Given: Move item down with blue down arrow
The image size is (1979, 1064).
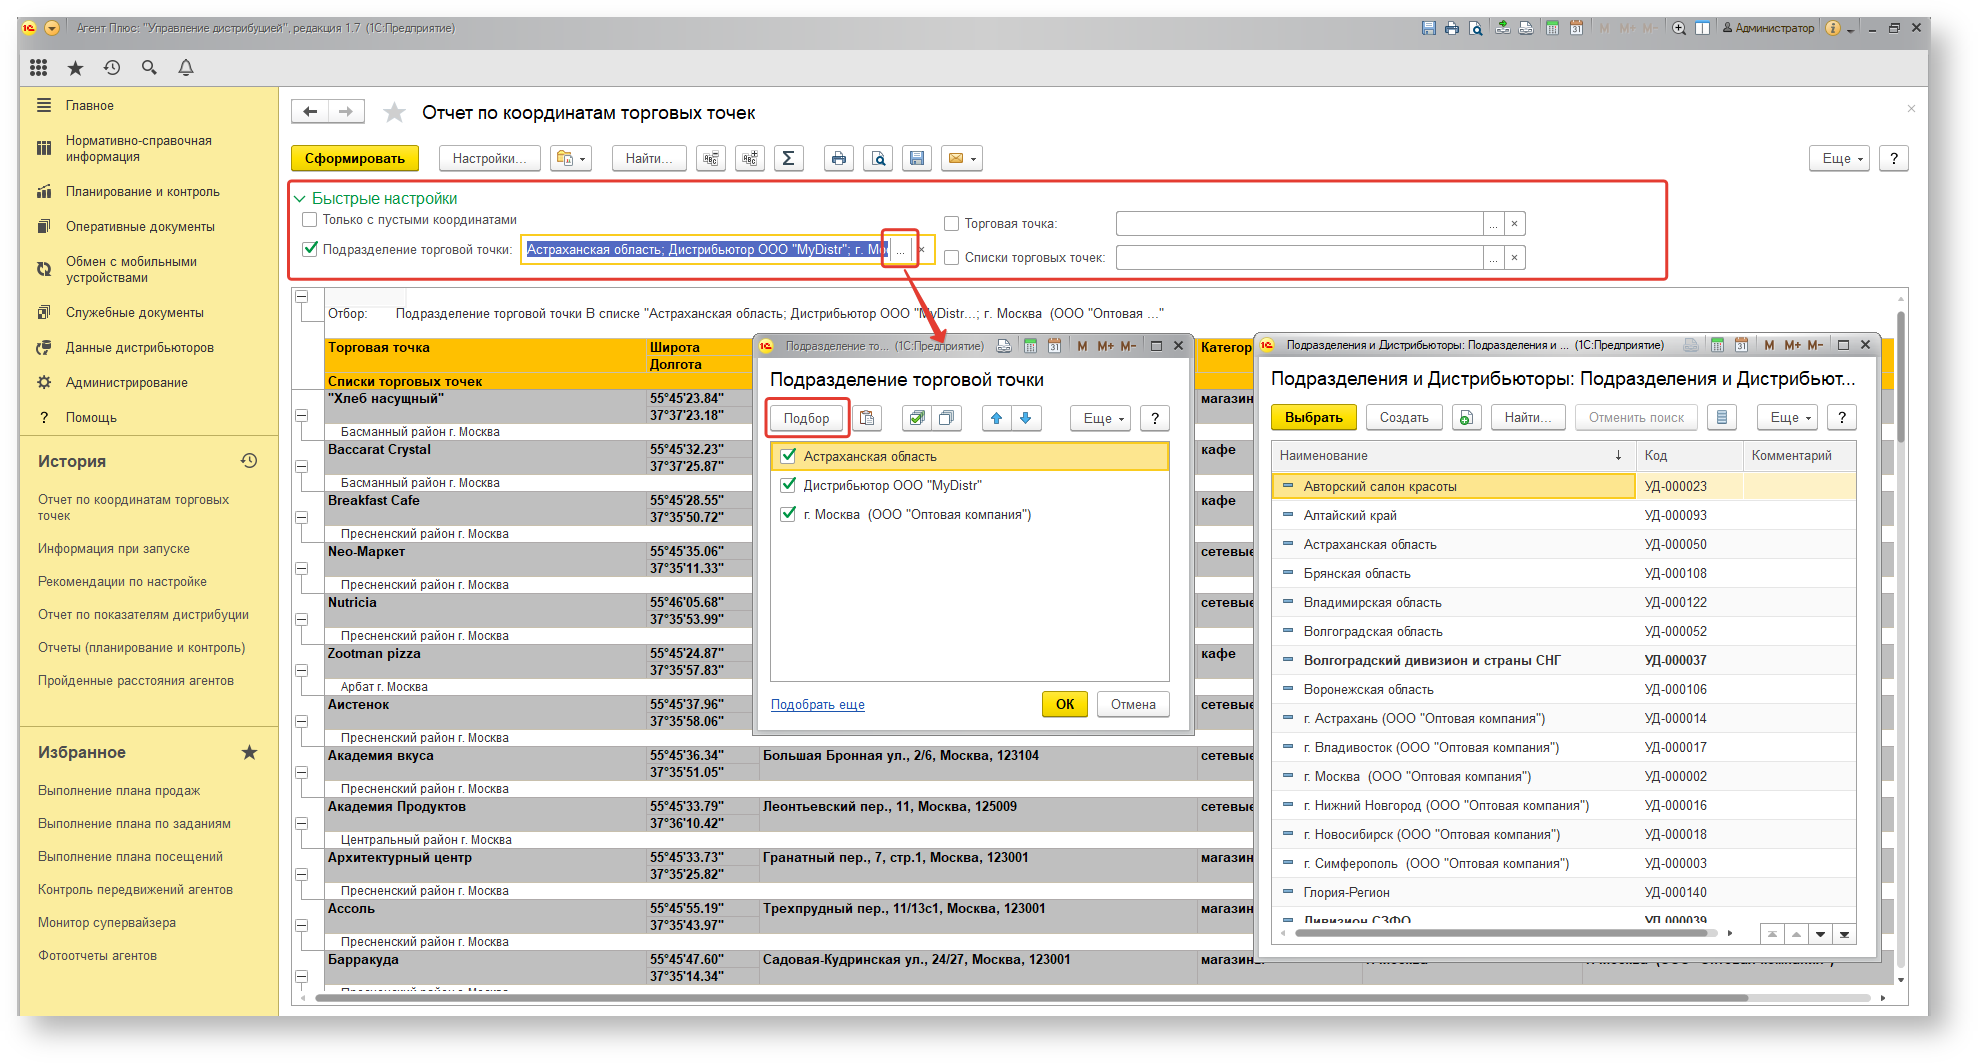Looking at the screenshot, I should [1026, 418].
